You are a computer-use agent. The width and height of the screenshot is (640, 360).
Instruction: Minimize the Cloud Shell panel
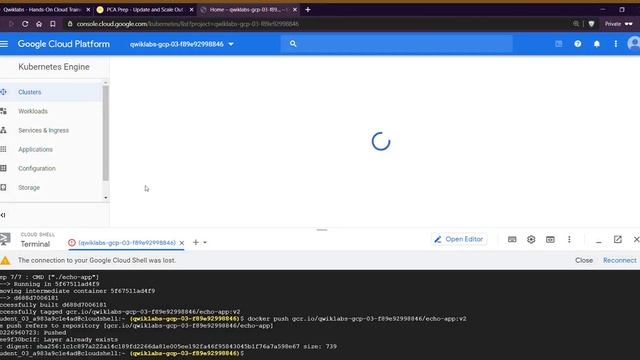pyautogui.click(x=599, y=241)
